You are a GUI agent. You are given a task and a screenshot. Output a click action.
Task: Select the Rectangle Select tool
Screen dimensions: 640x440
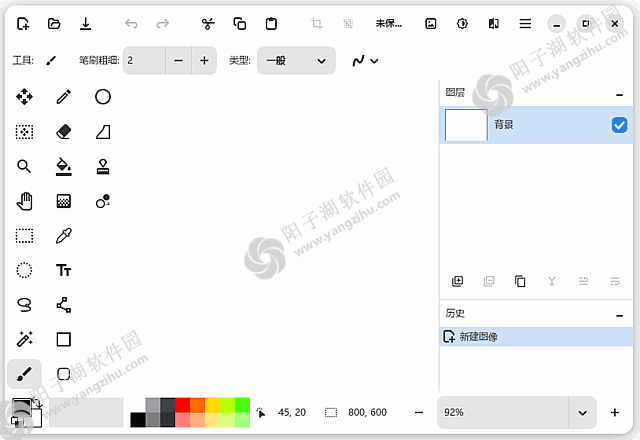coord(24,236)
